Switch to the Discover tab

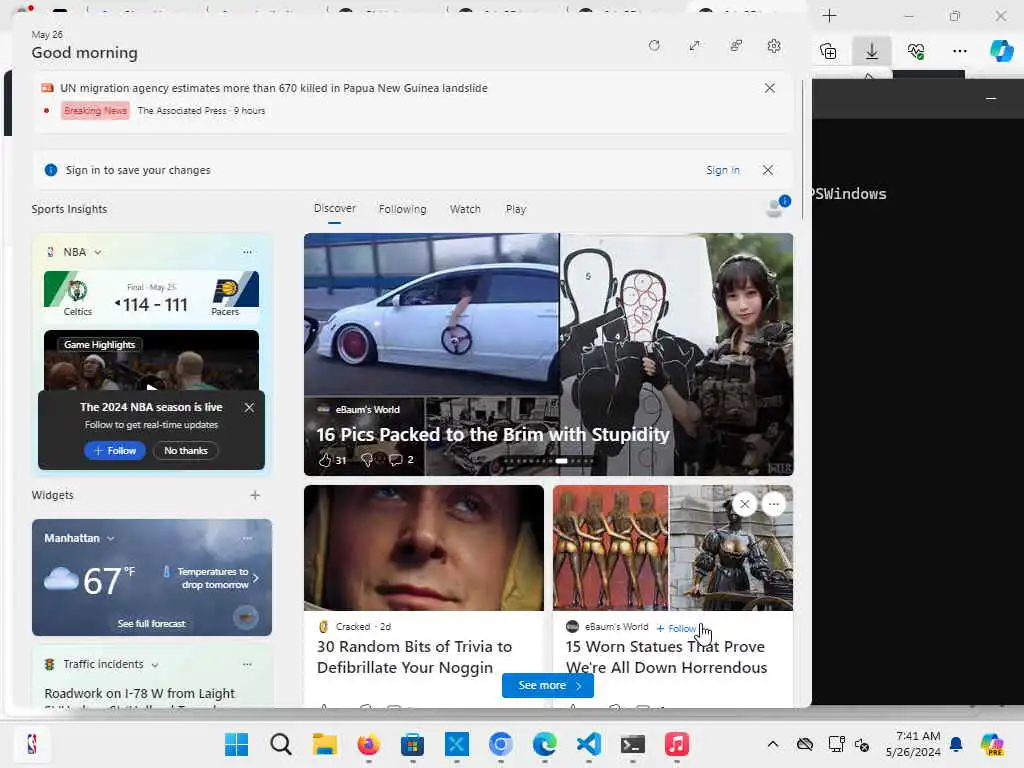[334, 208]
